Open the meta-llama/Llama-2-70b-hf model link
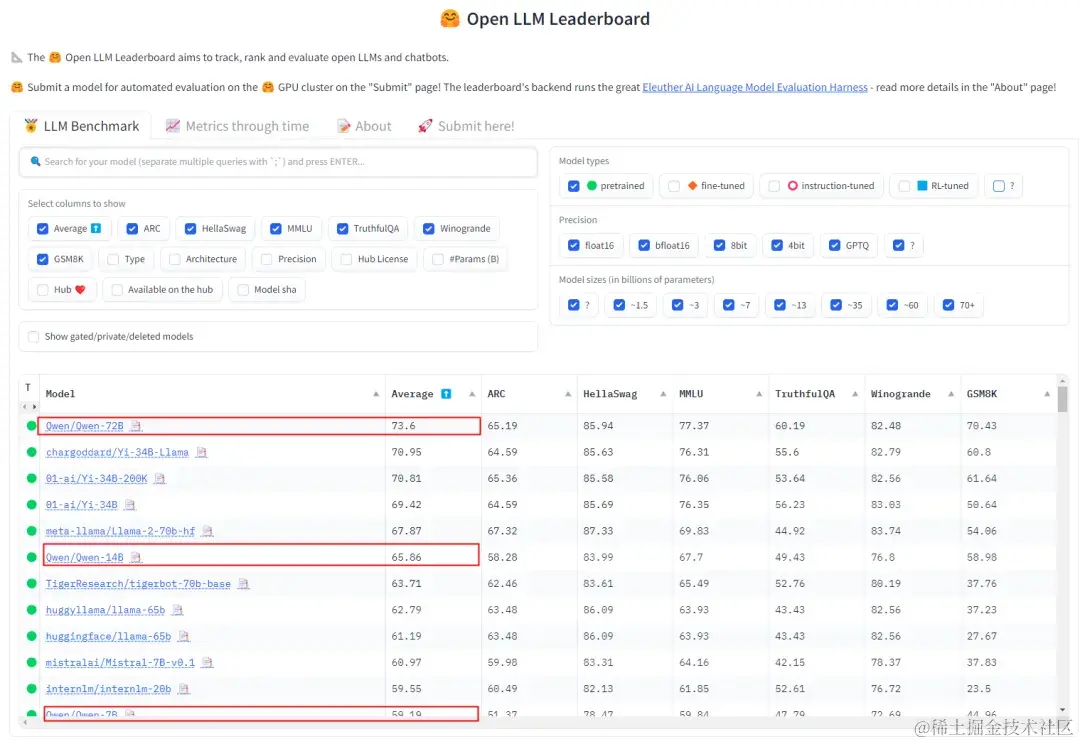The height and width of the screenshot is (744, 1080). click(x=121, y=531)
